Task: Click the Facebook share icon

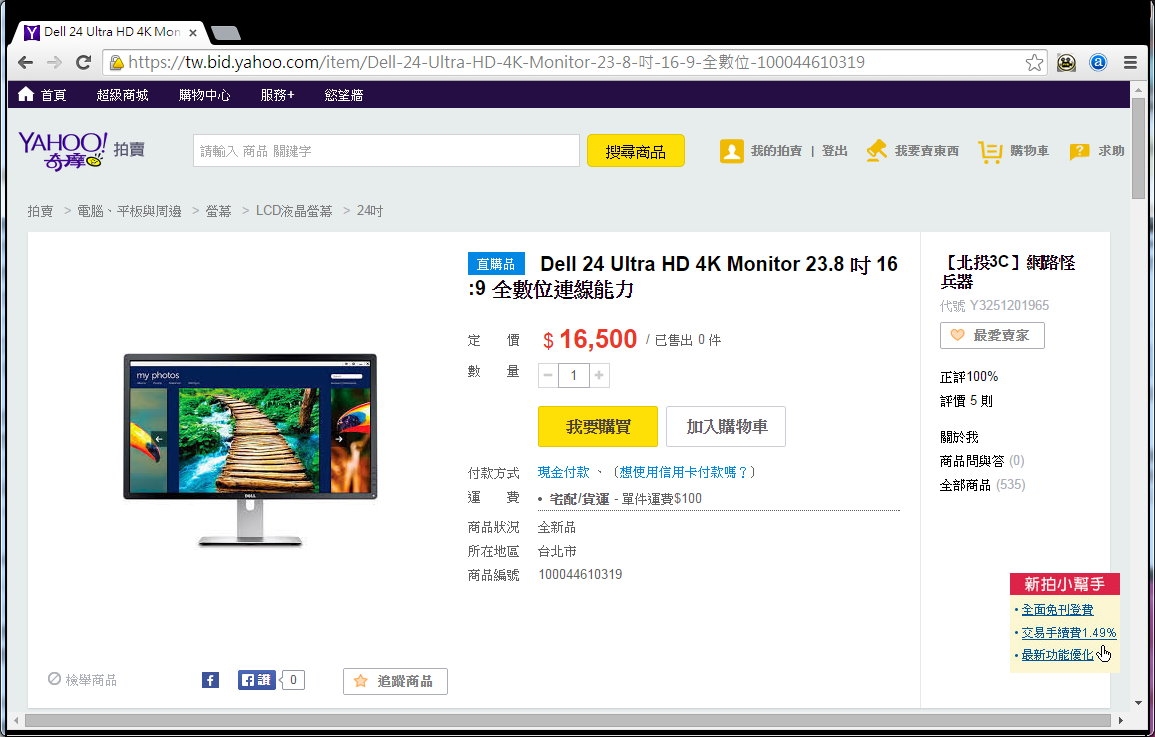Action: [211, 680]
